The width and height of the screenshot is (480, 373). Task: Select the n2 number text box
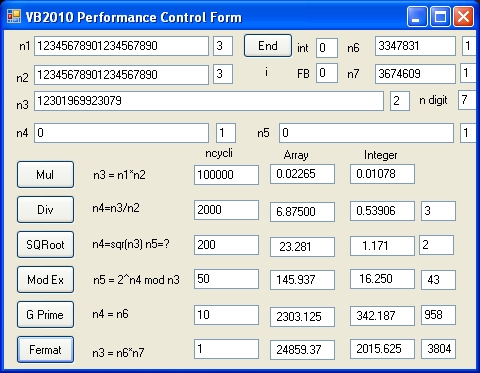(121, 75)
